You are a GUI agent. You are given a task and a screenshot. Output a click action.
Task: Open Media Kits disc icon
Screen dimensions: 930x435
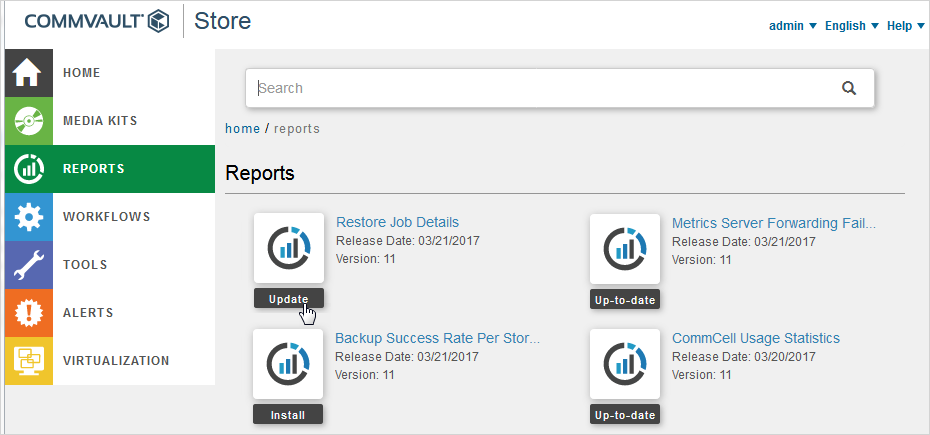pos(28,121)
